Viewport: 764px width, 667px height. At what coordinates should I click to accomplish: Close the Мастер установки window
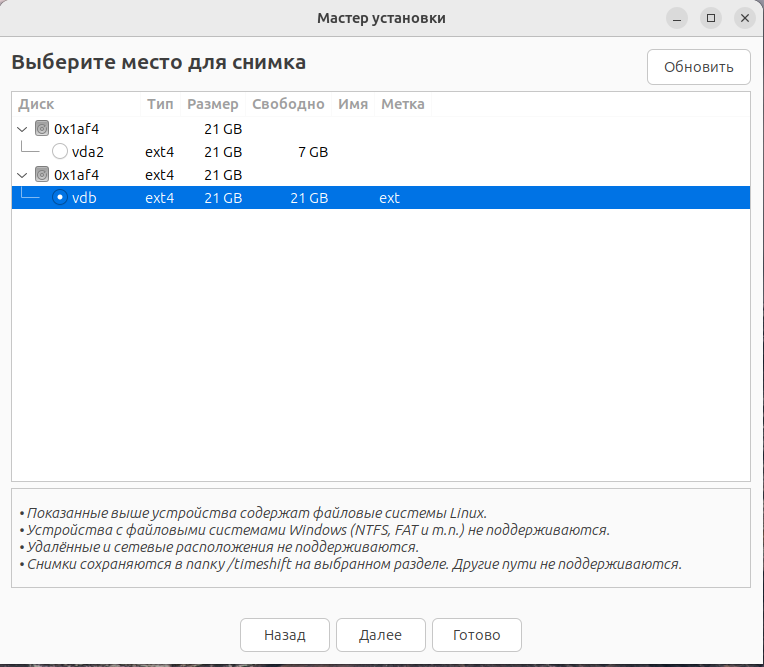[745, 18]
